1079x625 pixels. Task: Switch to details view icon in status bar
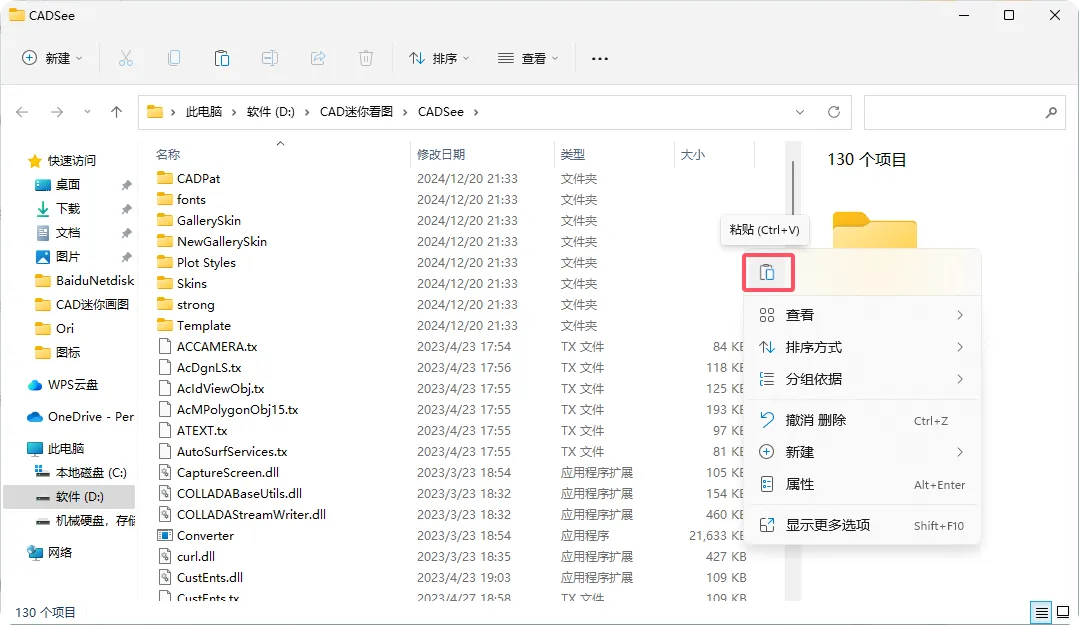pyautogui.click(x=1042, y=612)
